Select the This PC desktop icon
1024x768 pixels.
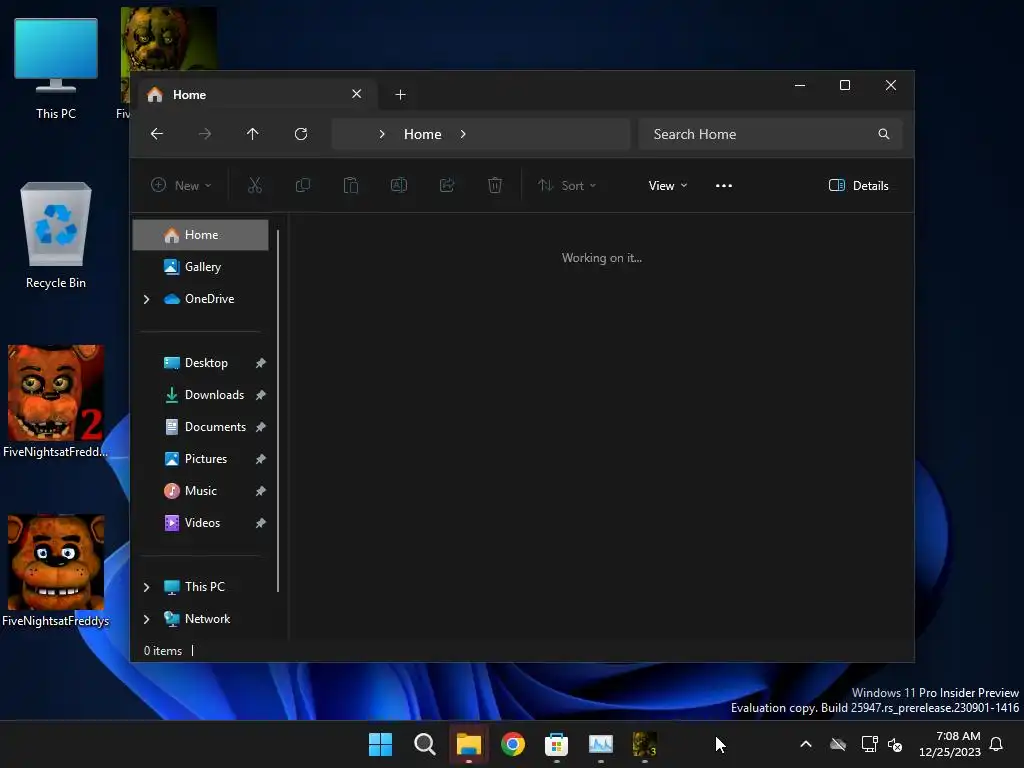point(56,69)
